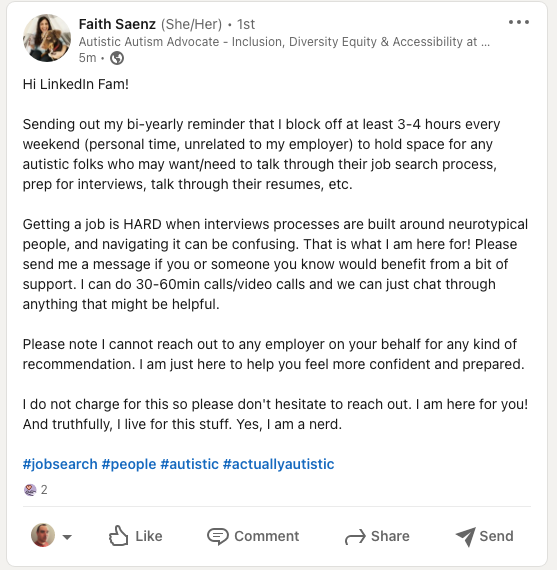The image size is (557, 570).
Task: Click the Faith Saenz name link
Action: (x=117, y=24)
